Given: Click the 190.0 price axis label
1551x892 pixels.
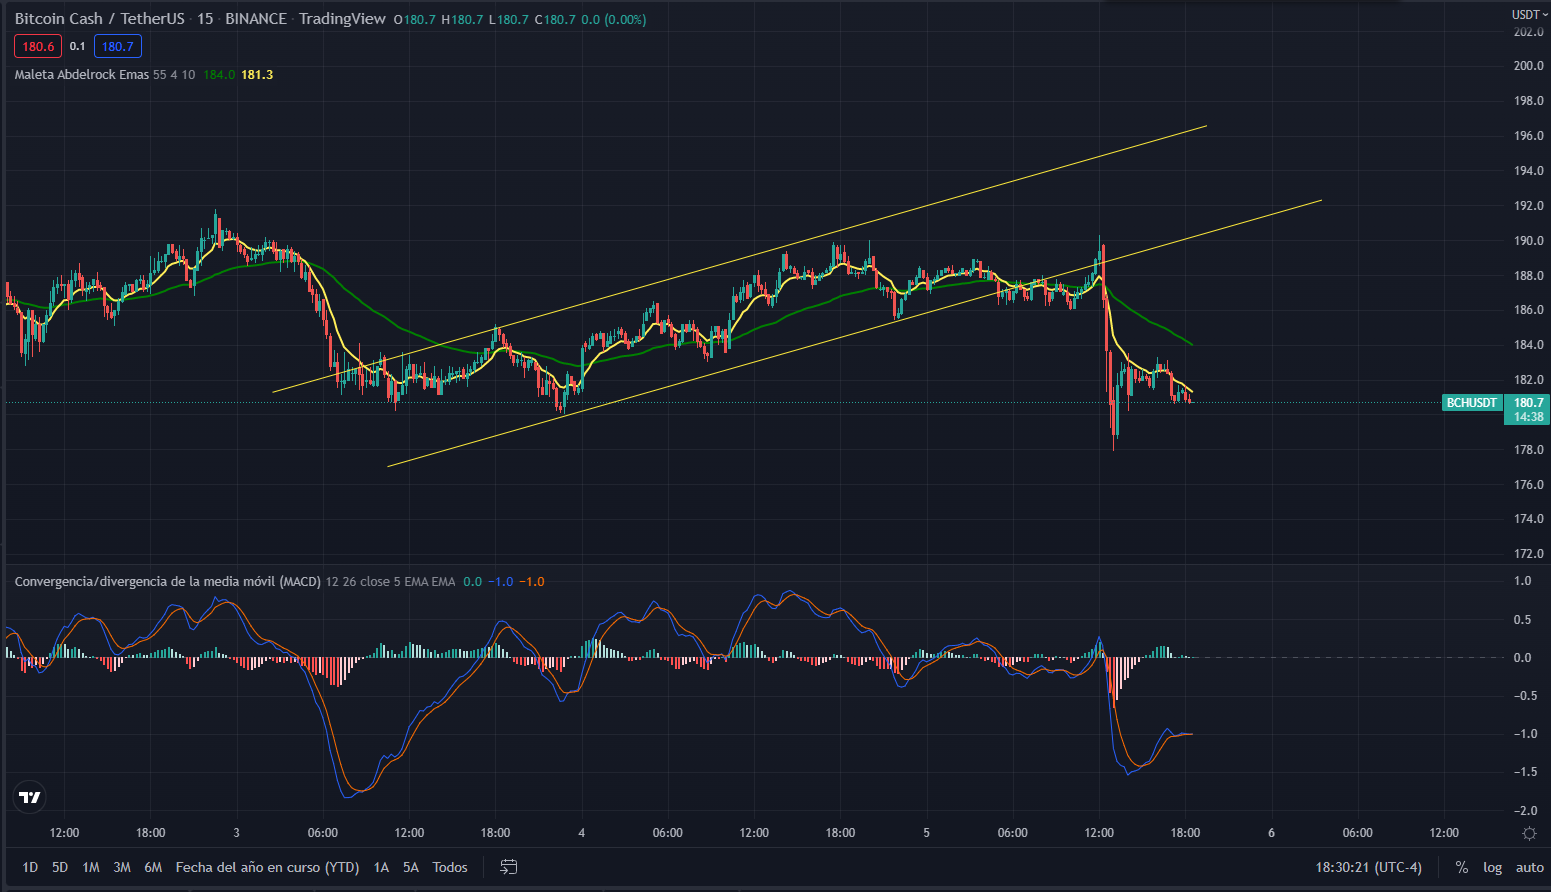Looking at the screenshot, I should [x=1528, y=241].
